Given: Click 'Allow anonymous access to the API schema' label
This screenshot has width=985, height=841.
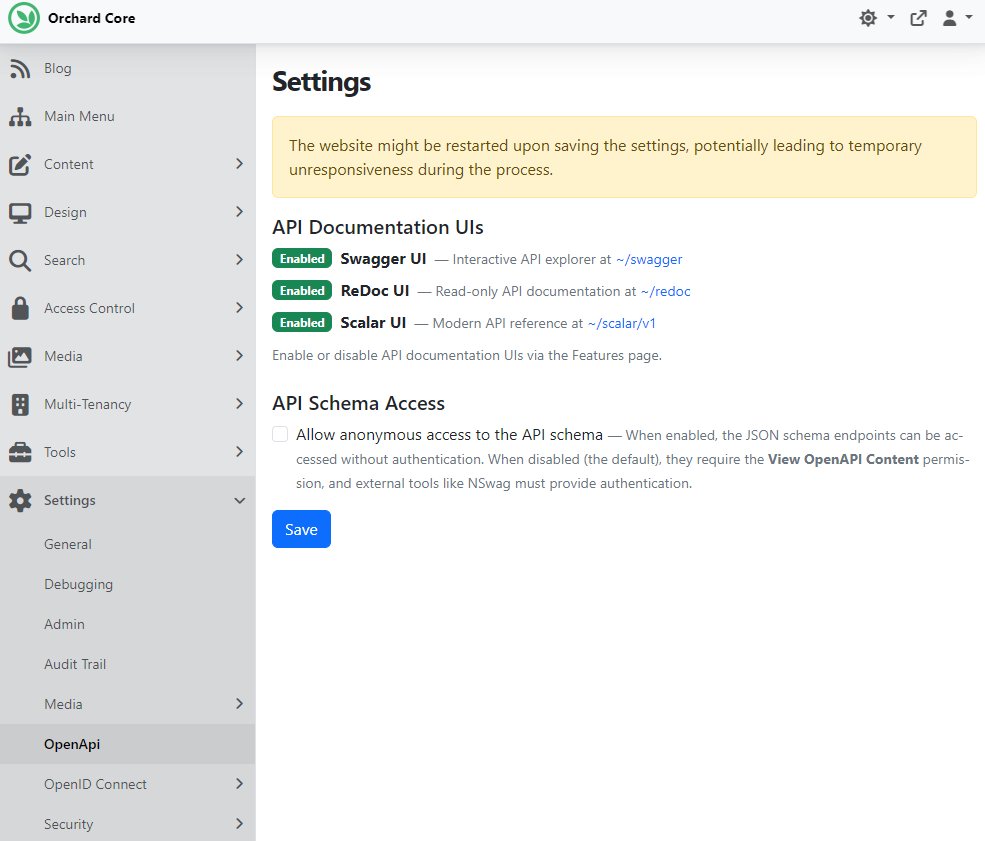Looking at the screenshot, I should coord(449,435).
